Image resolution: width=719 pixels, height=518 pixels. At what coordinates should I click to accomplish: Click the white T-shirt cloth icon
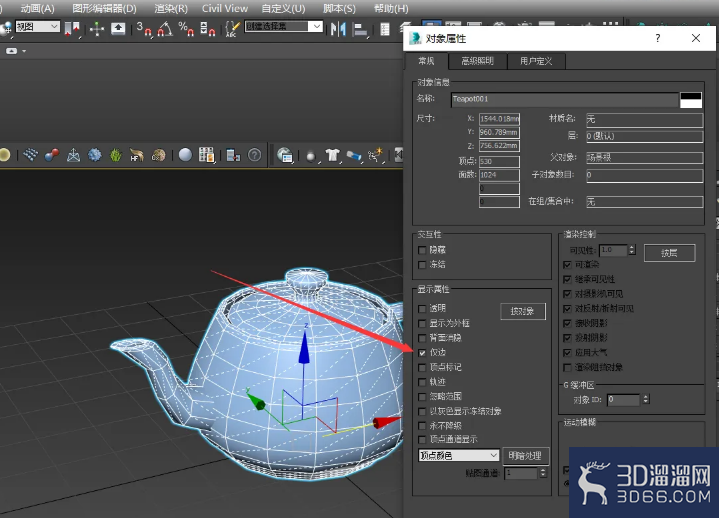pos(332,155)
